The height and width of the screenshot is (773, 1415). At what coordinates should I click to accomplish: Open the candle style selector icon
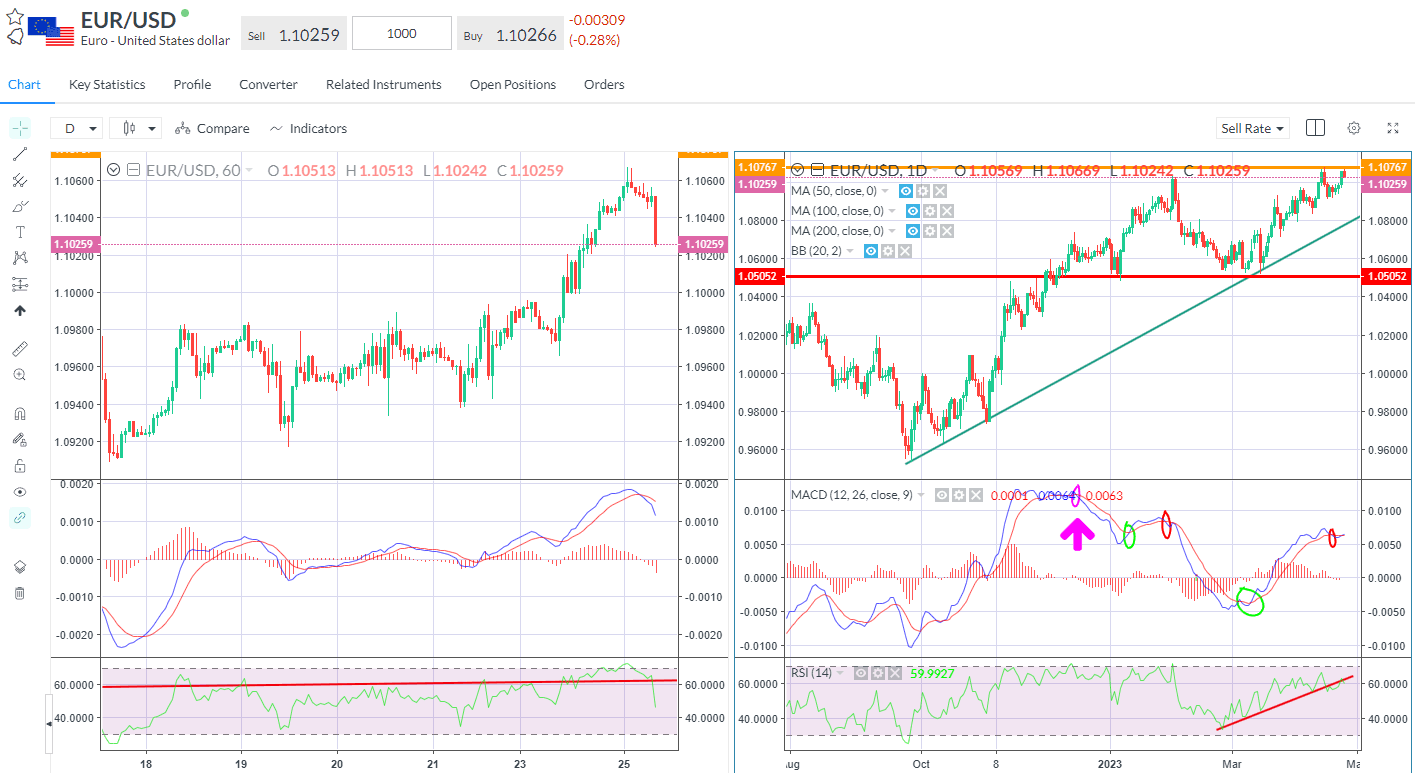tap(135, 128)
